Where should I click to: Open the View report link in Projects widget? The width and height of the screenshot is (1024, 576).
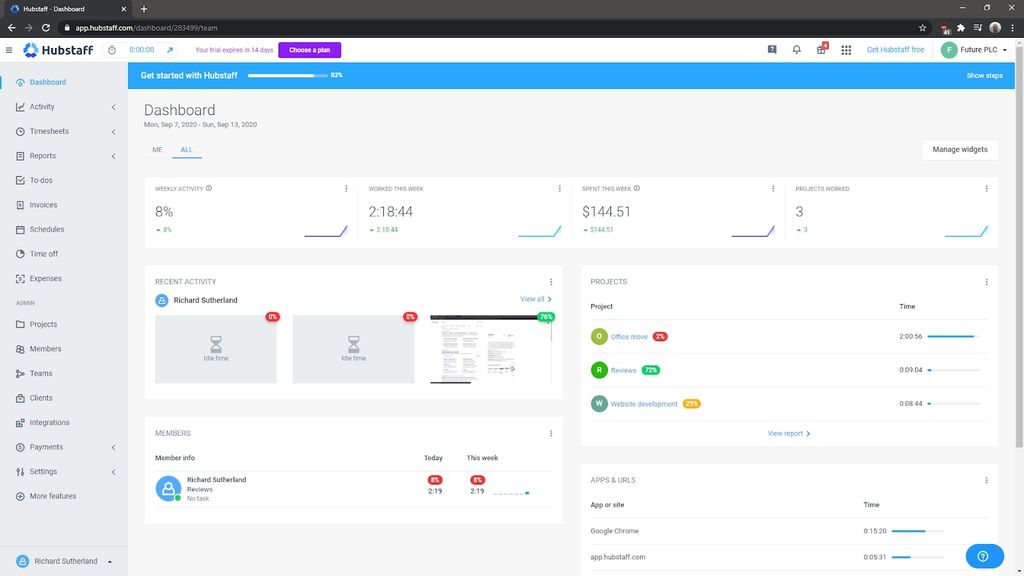pyautogui.click(x=785, y=433)
